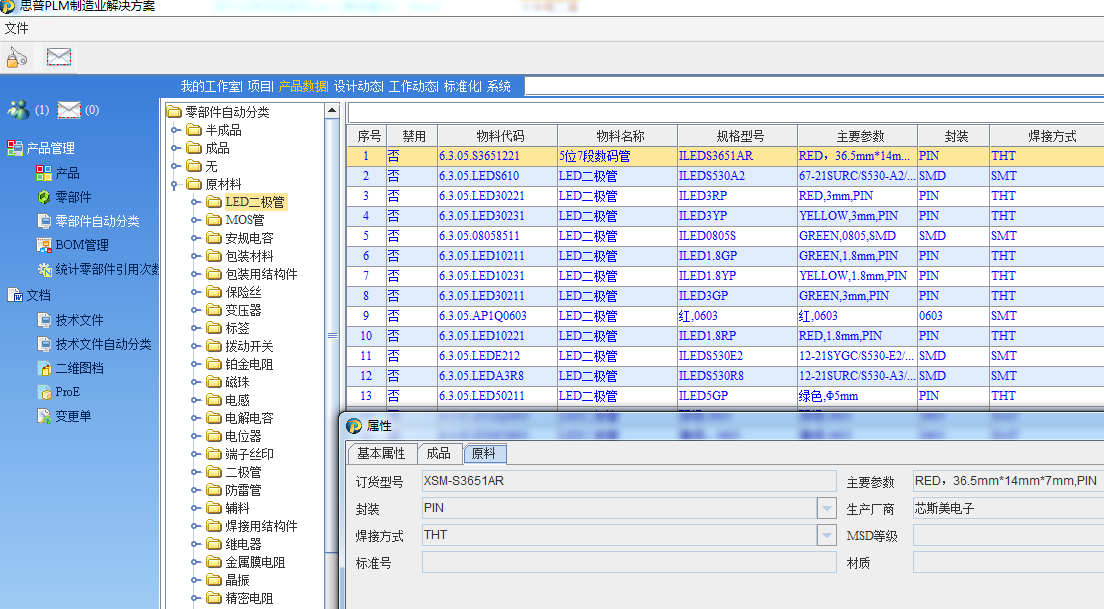Open the 焊接方式 dropdown arrow

tap(826, 536)
